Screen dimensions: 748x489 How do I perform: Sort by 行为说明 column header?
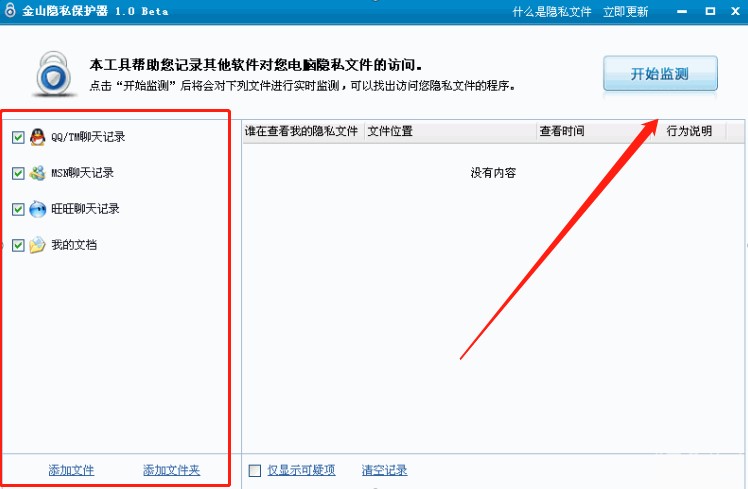pos(689,131)
